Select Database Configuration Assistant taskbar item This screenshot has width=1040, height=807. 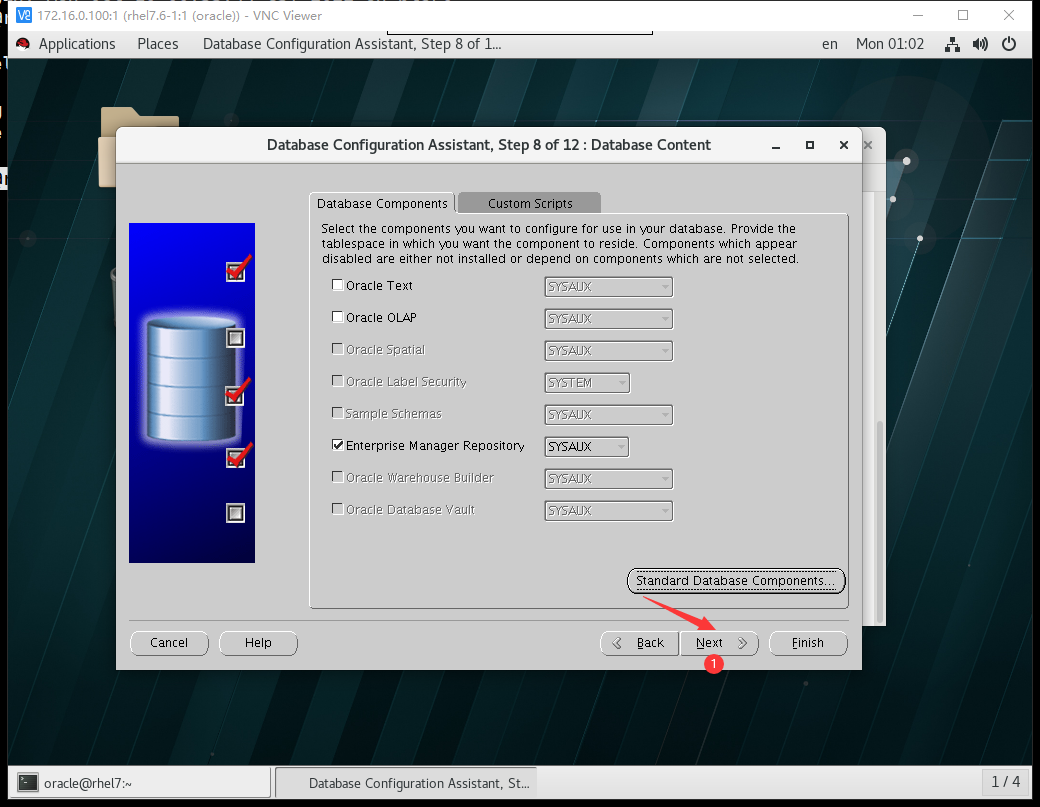(406, 783)
